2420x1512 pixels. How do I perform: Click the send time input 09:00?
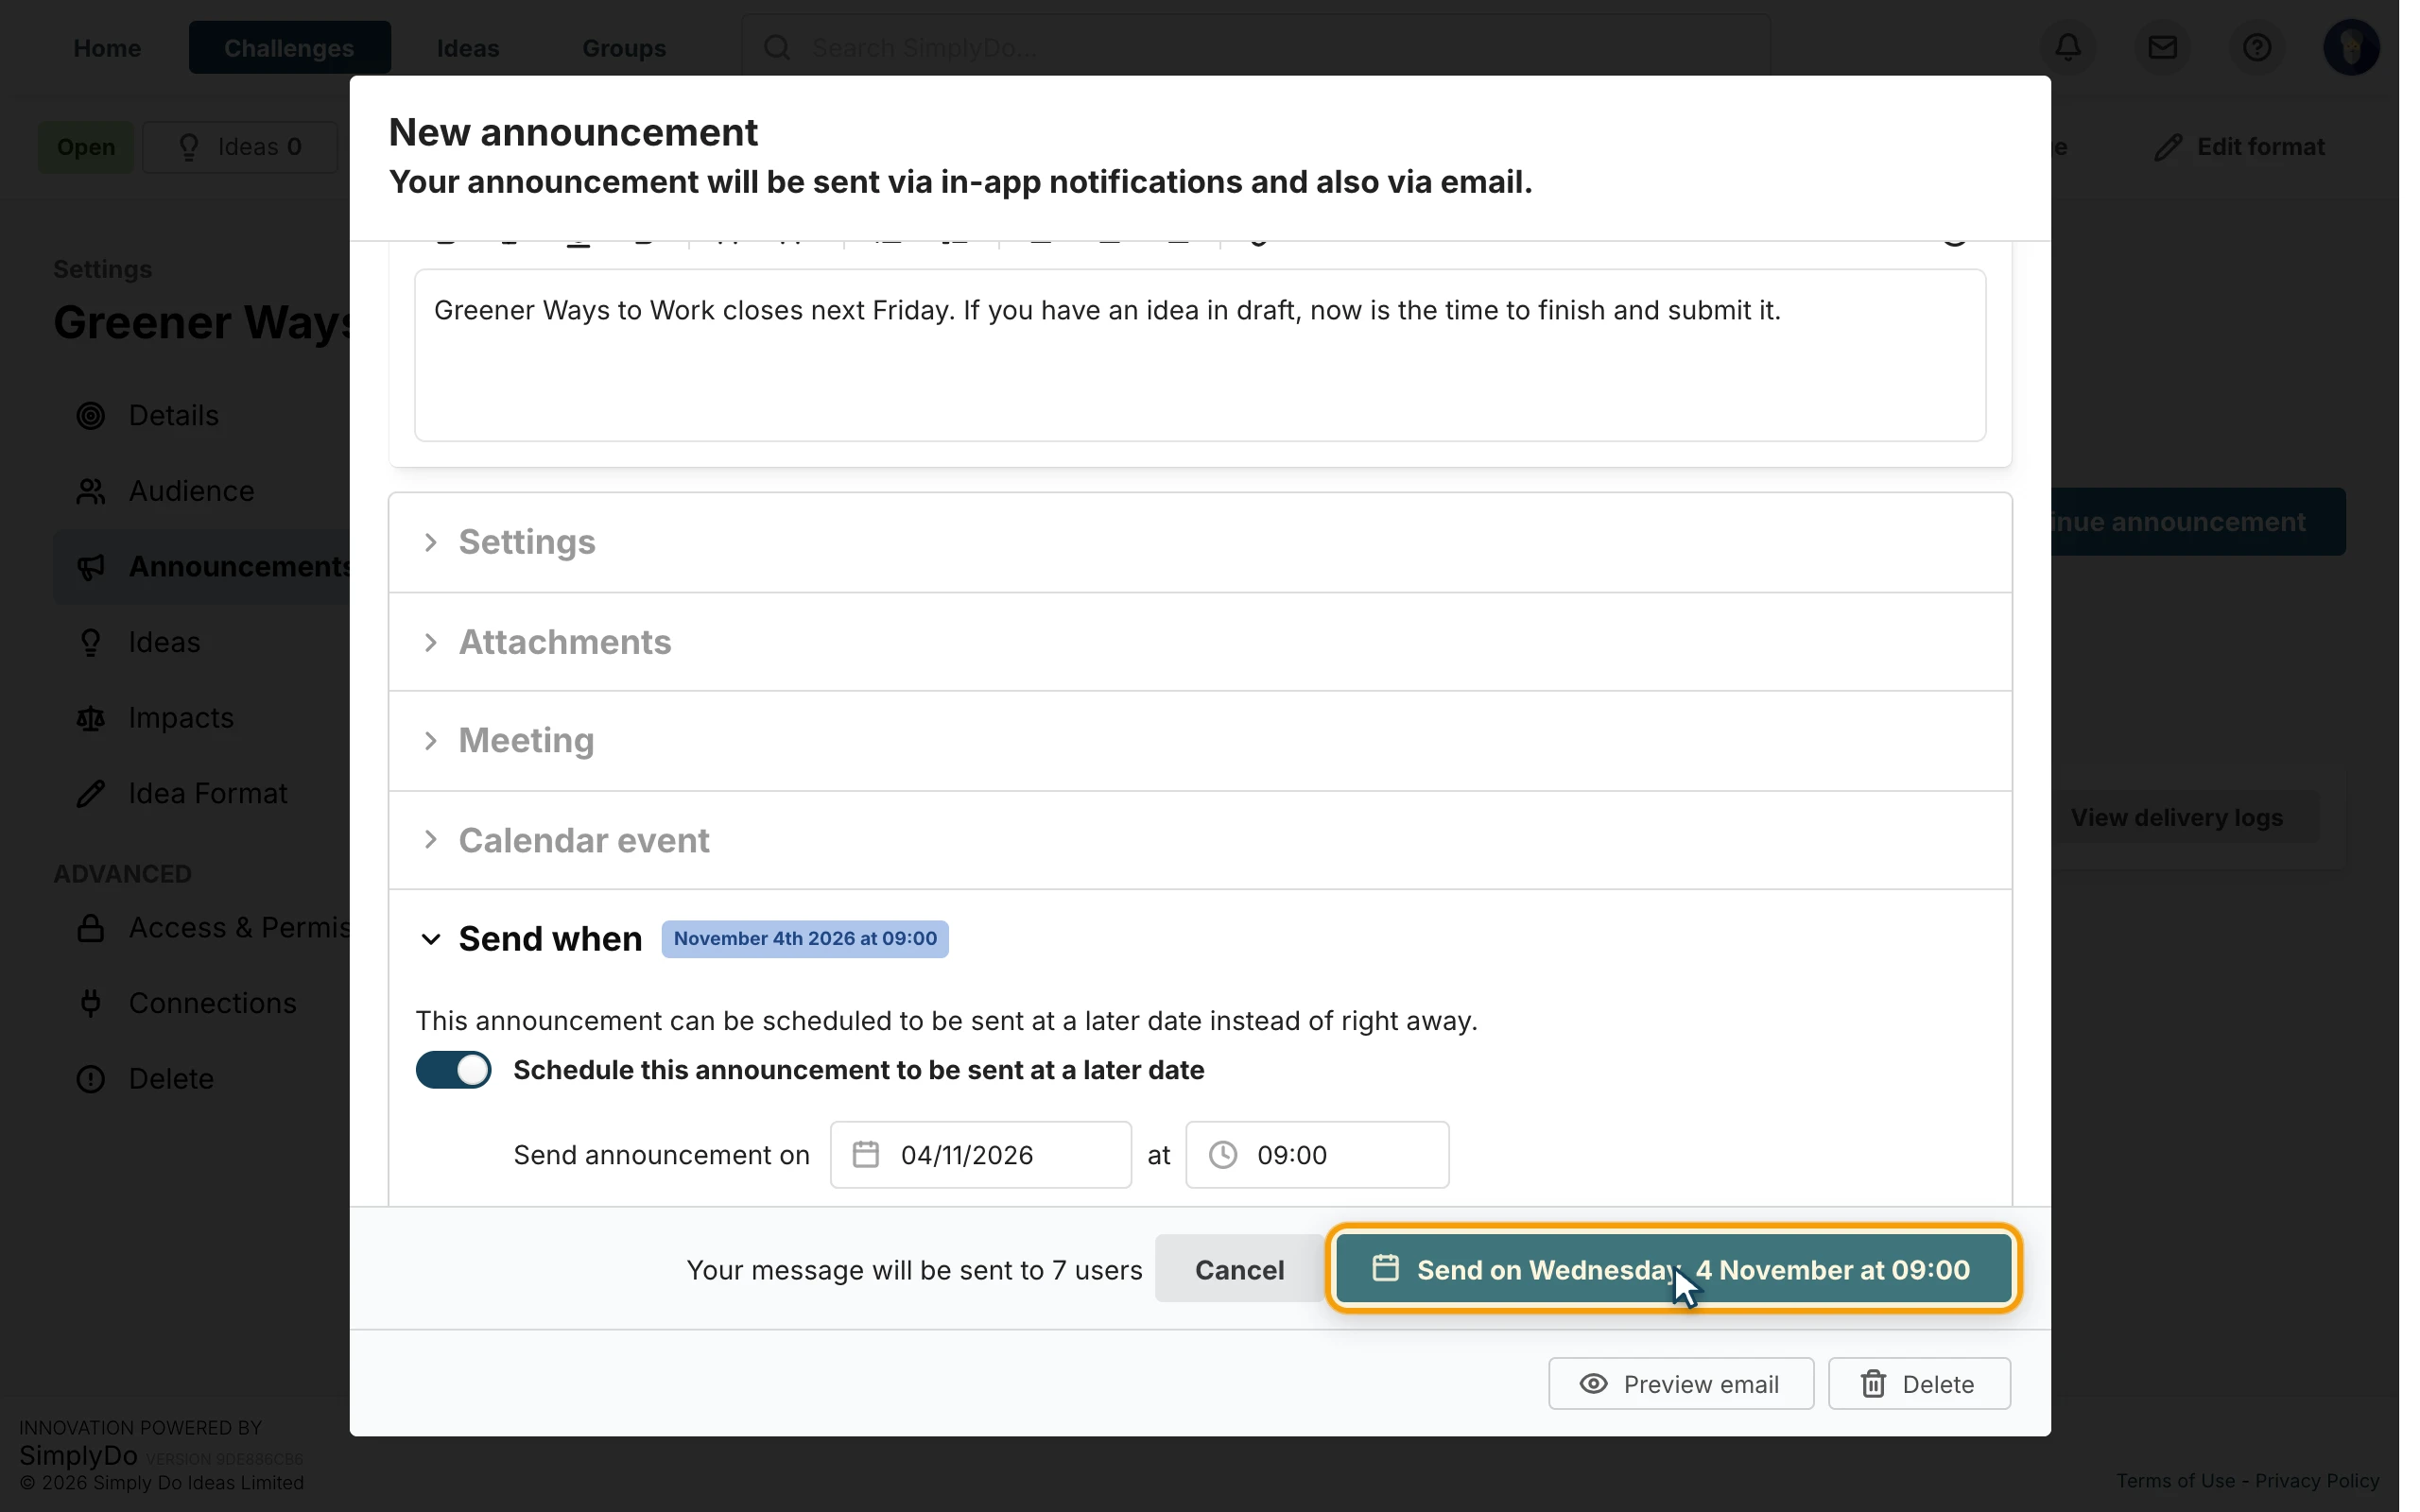pos(1316,1154)
